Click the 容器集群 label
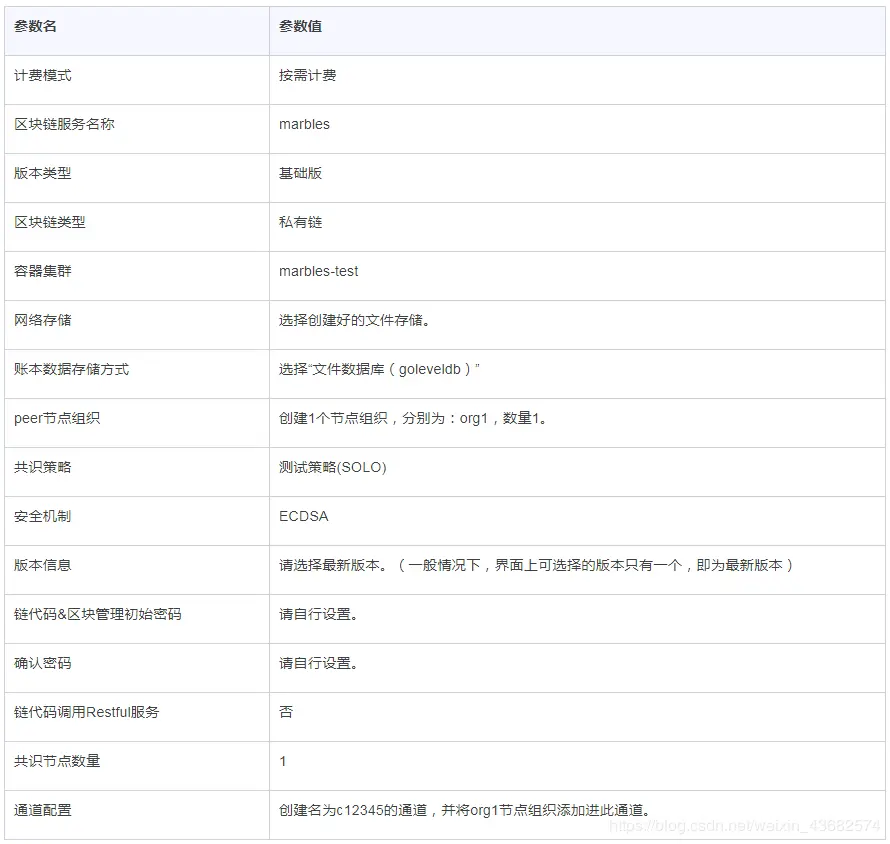Screen dimensions: 890x844 (x=43, y=271)
